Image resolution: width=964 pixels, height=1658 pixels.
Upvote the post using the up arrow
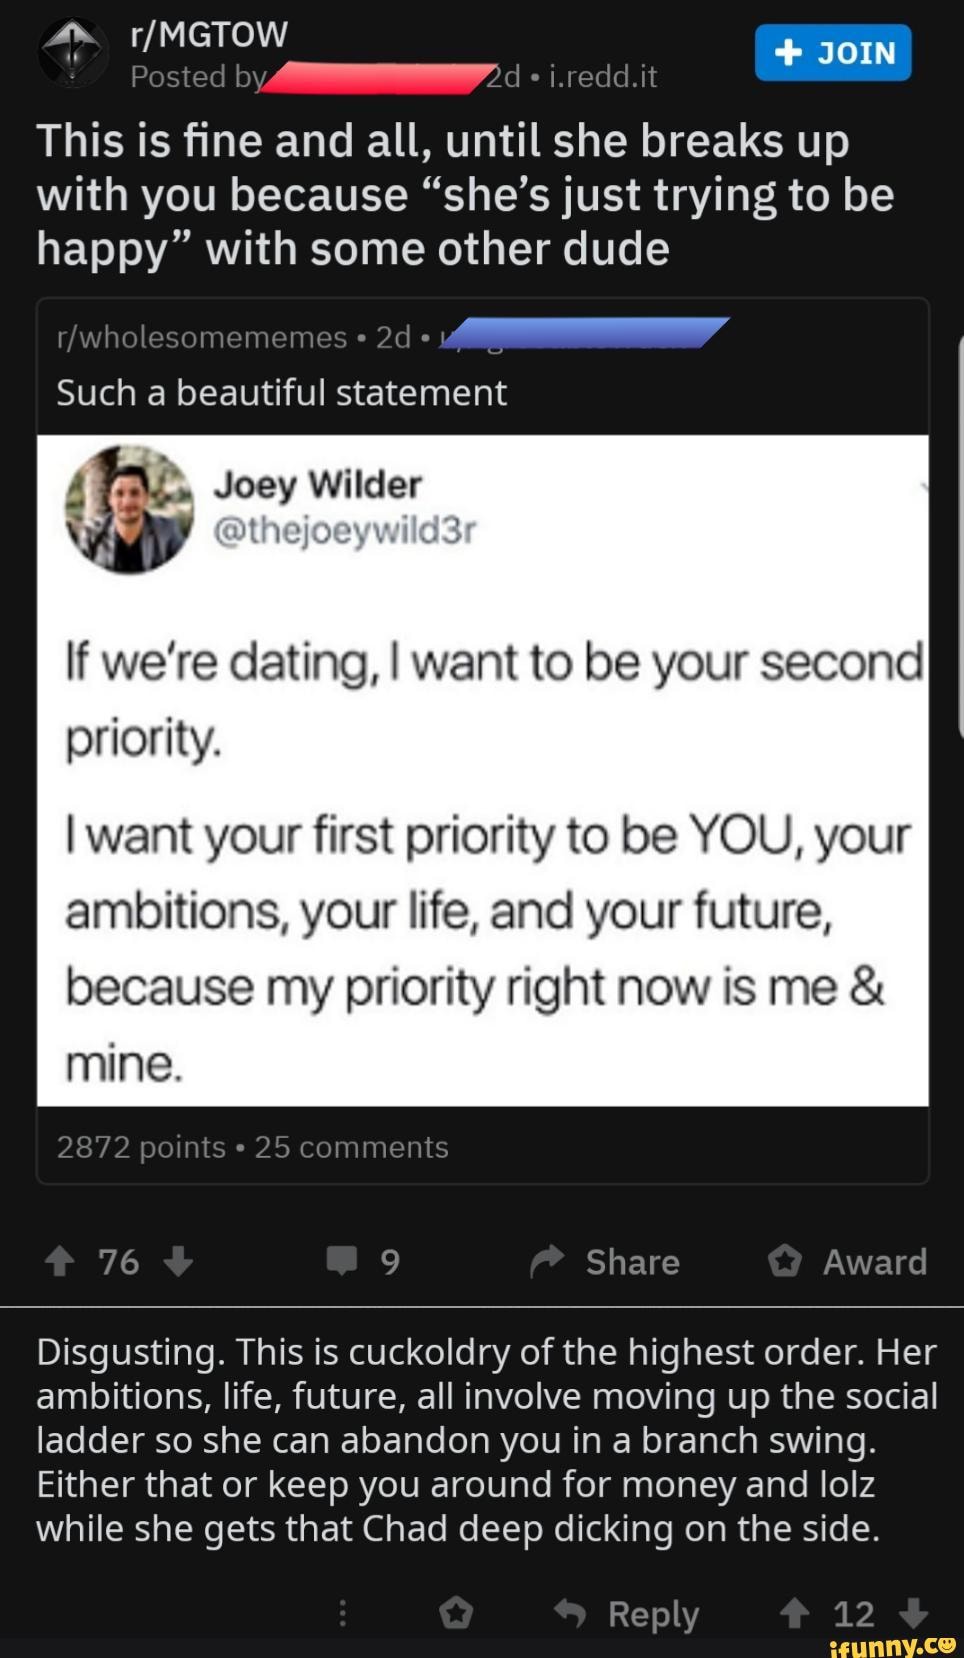pyautogui.click(x=58, y=1262)
